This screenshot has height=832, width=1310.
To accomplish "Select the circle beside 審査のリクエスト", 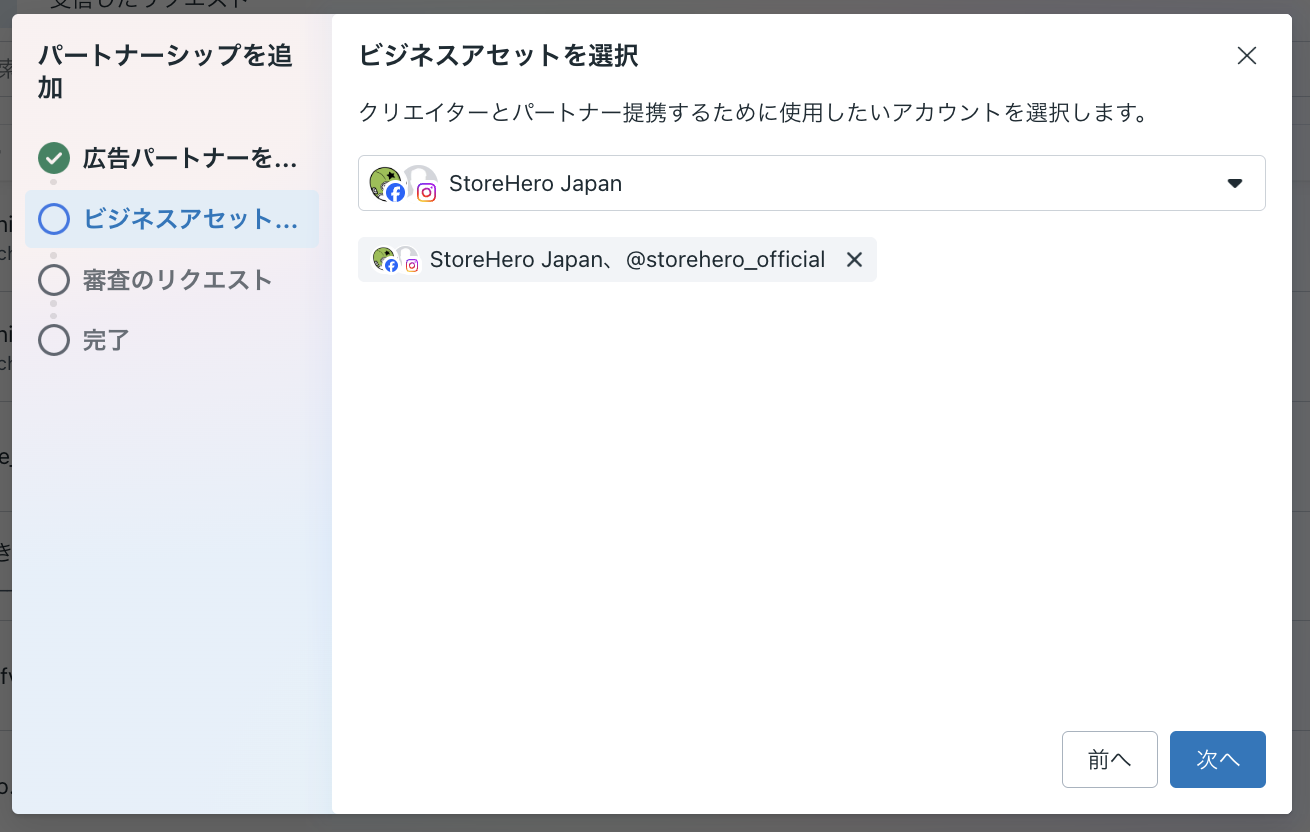I will coord(54,280).
